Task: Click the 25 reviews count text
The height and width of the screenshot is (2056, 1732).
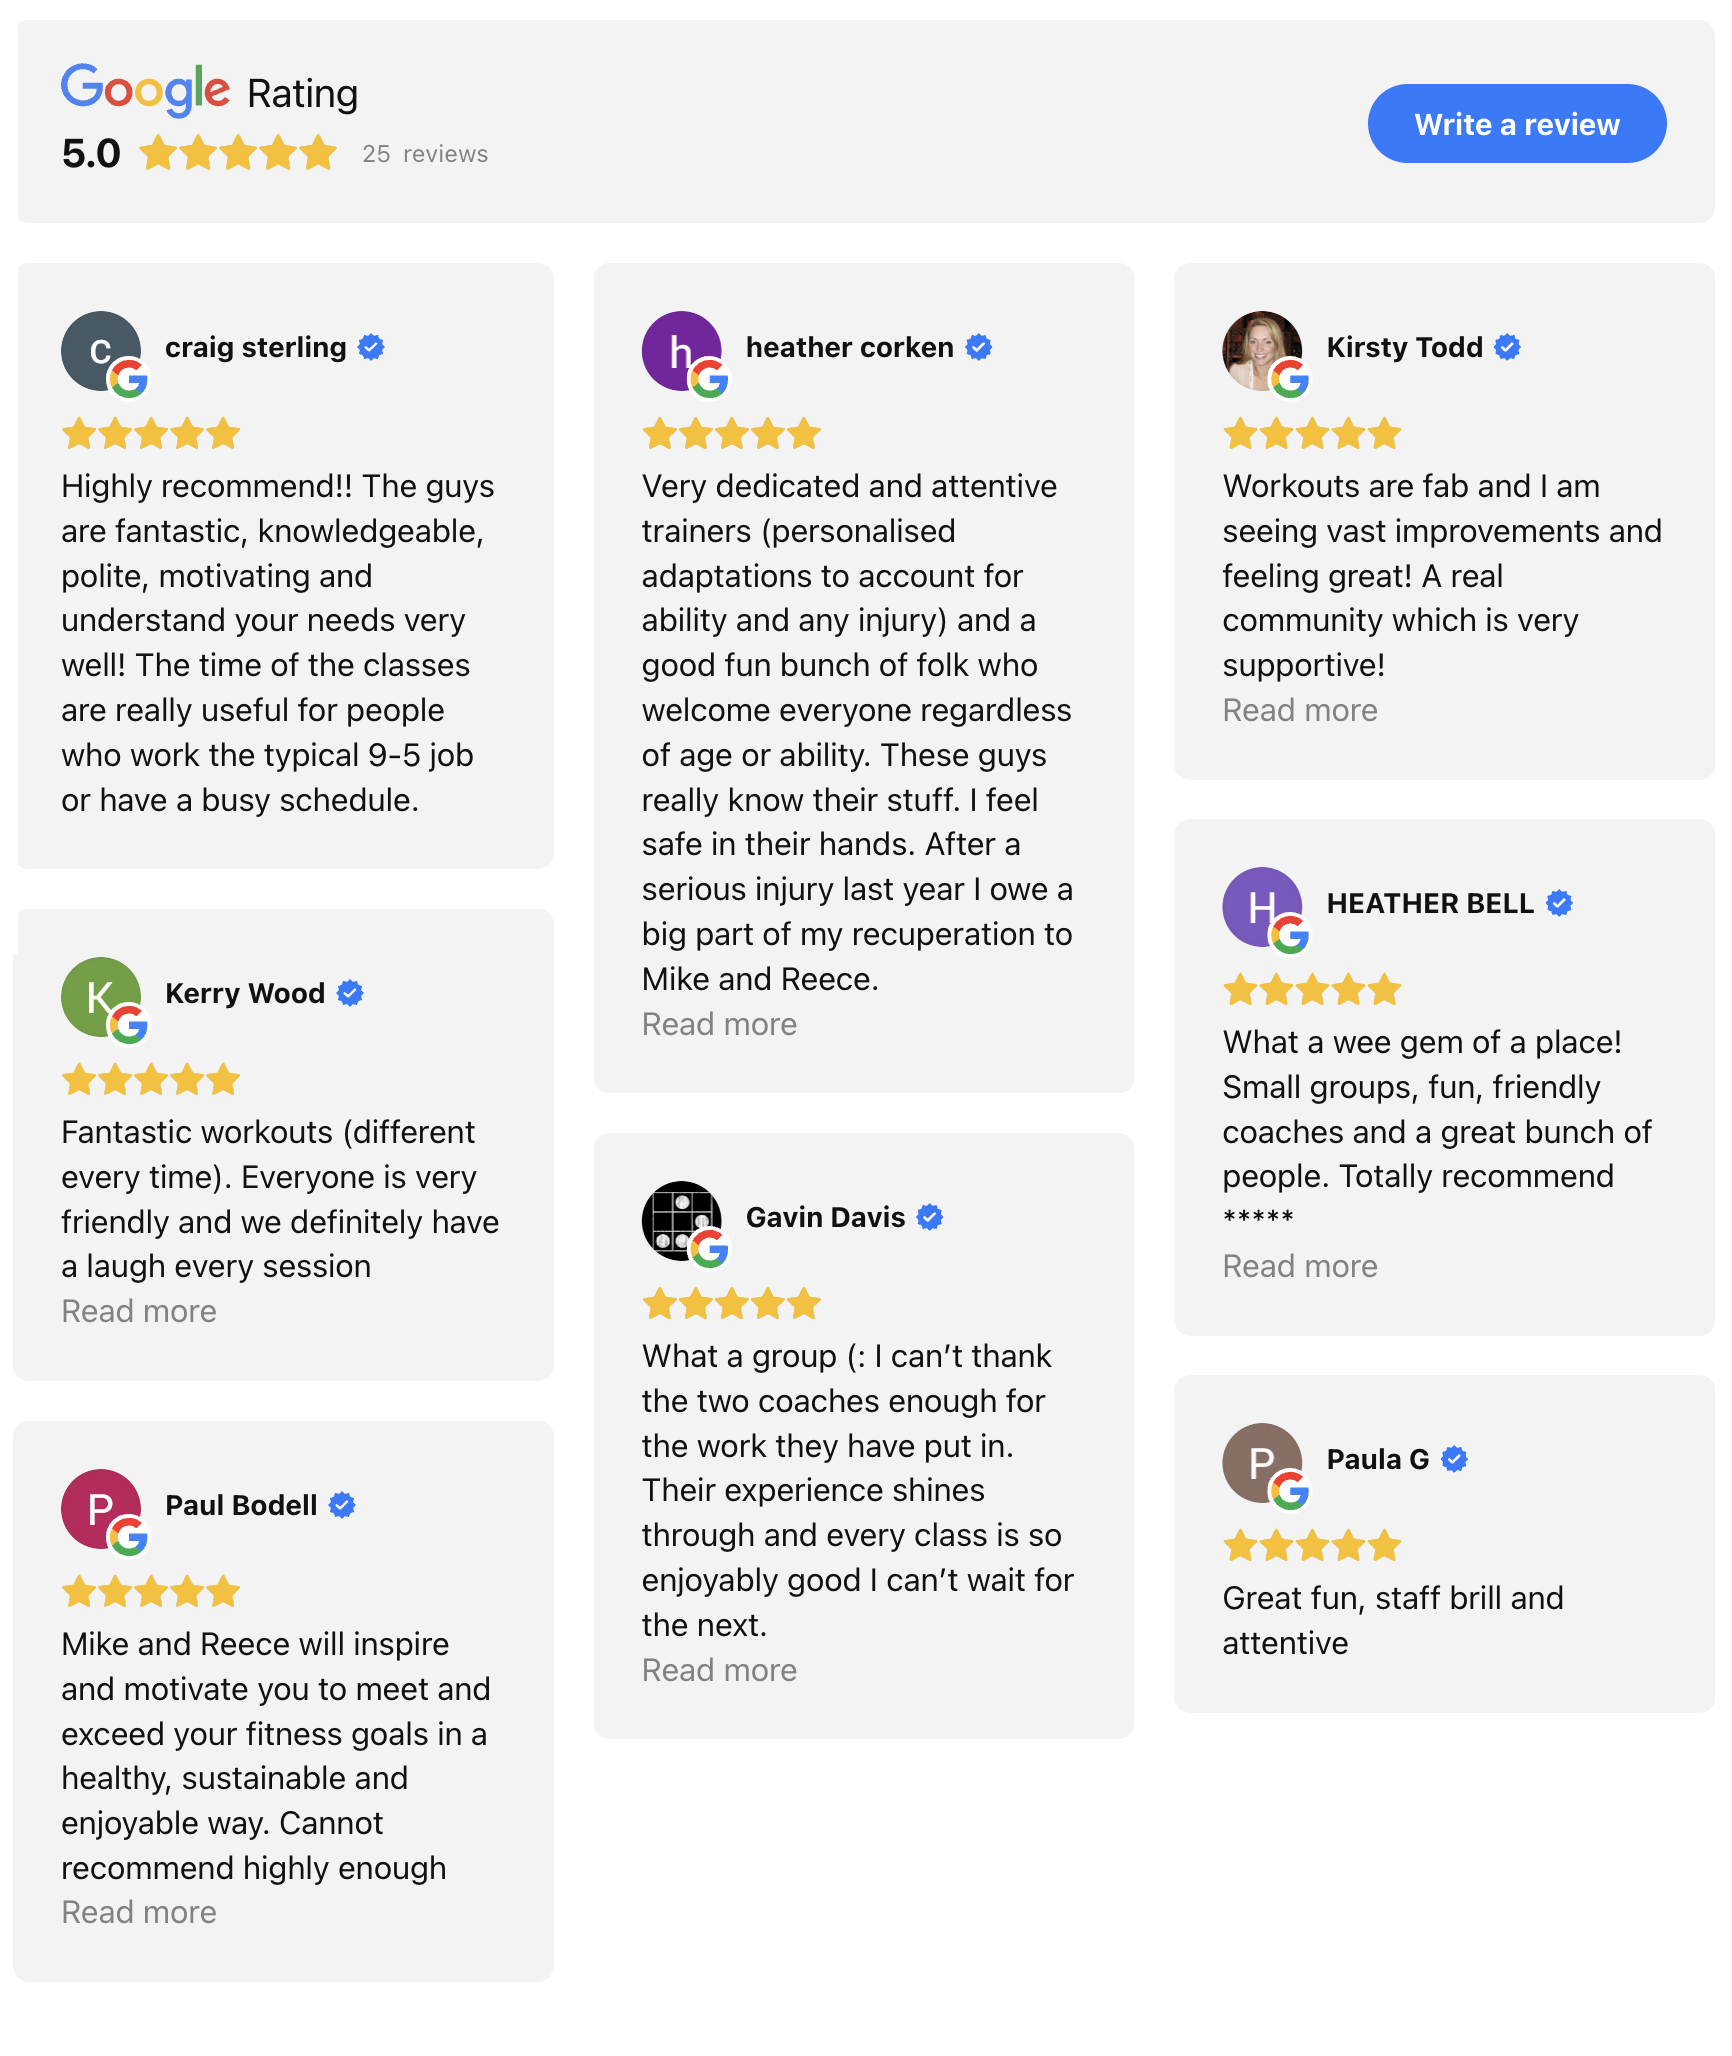Action: point(425,154)
